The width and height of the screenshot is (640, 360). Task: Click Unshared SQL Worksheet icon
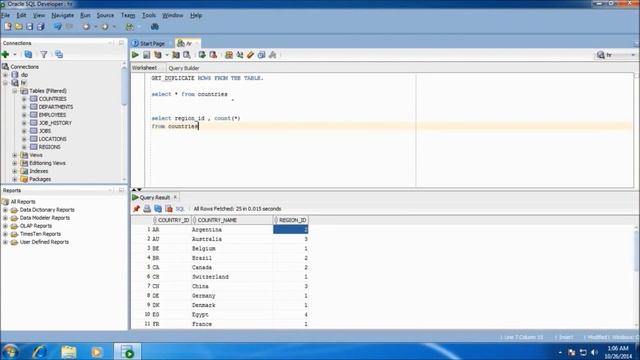(x=229, y=55)
